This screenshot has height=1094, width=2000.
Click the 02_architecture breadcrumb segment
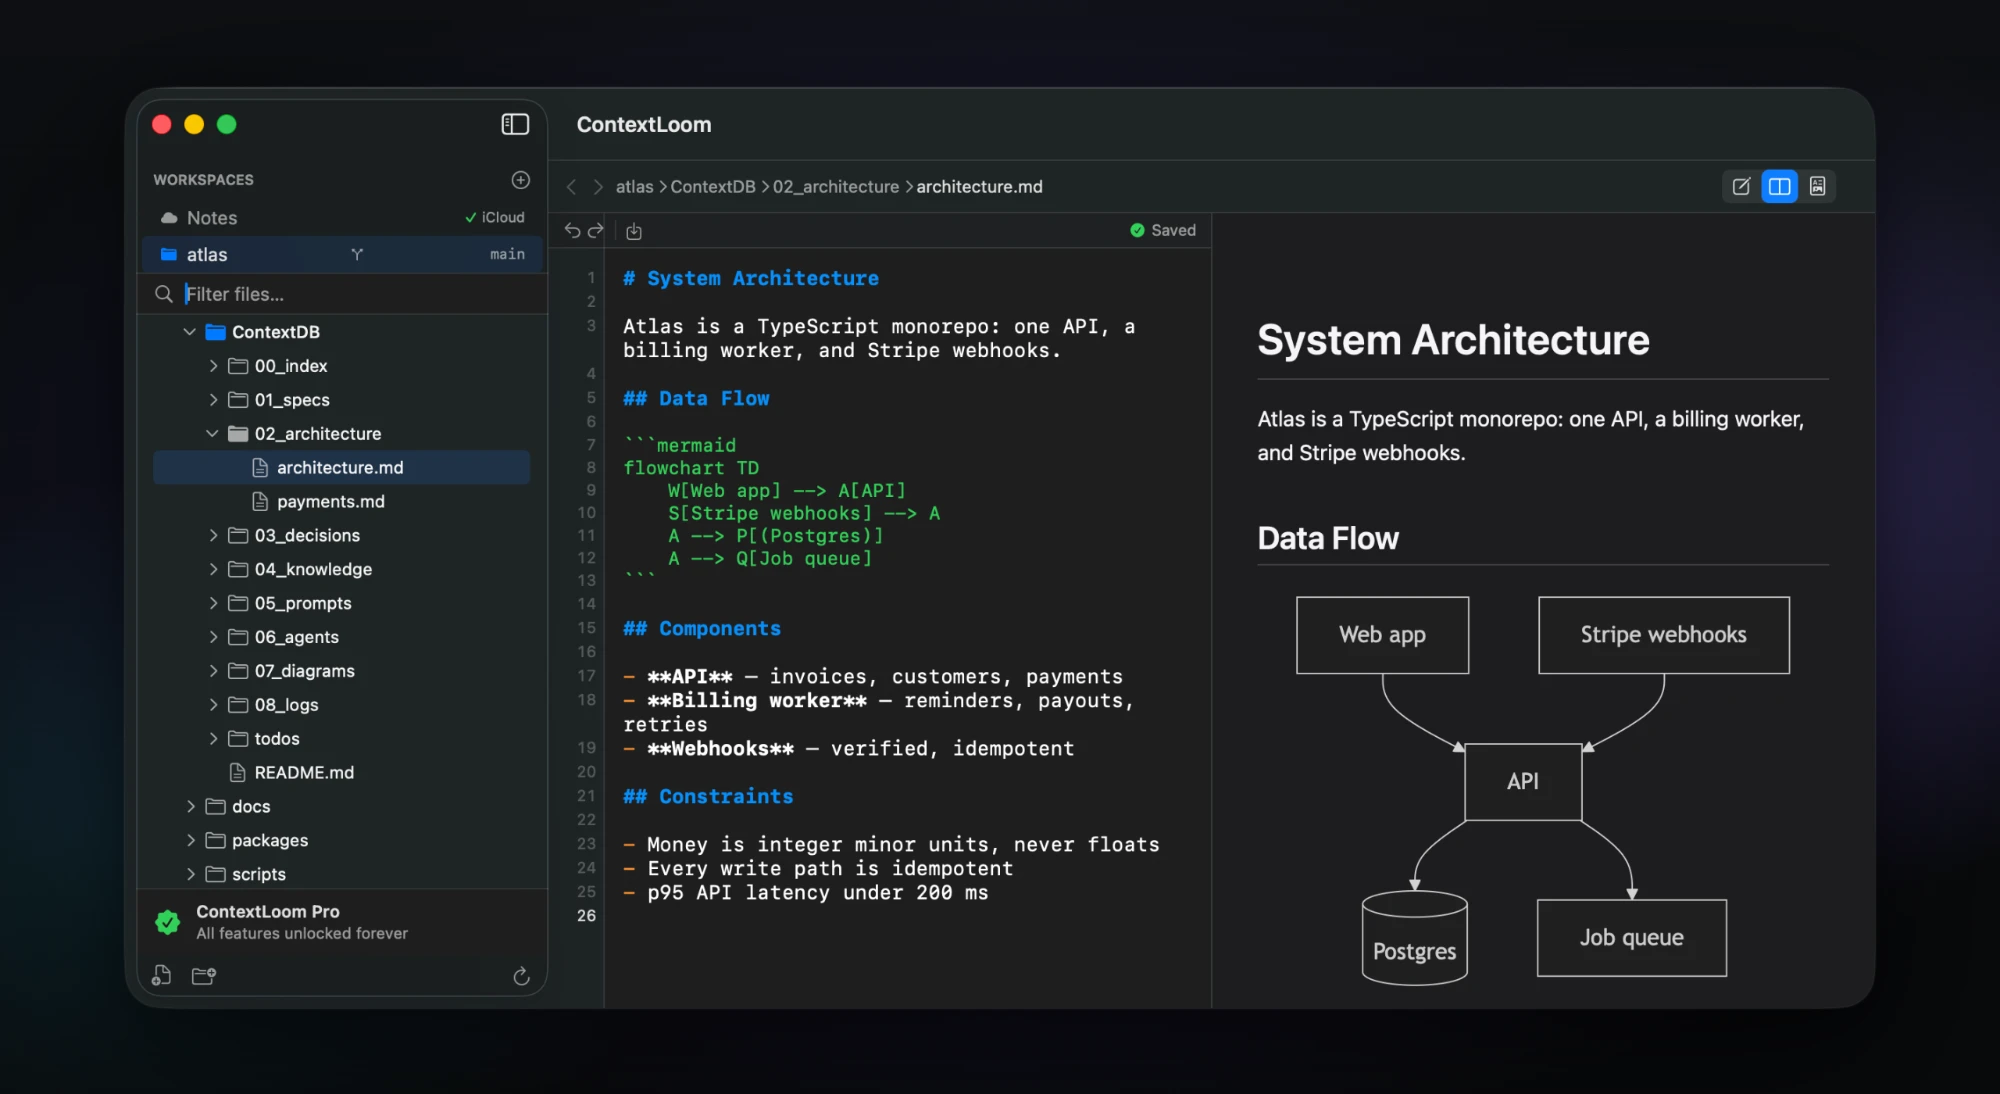click(836, 187)
